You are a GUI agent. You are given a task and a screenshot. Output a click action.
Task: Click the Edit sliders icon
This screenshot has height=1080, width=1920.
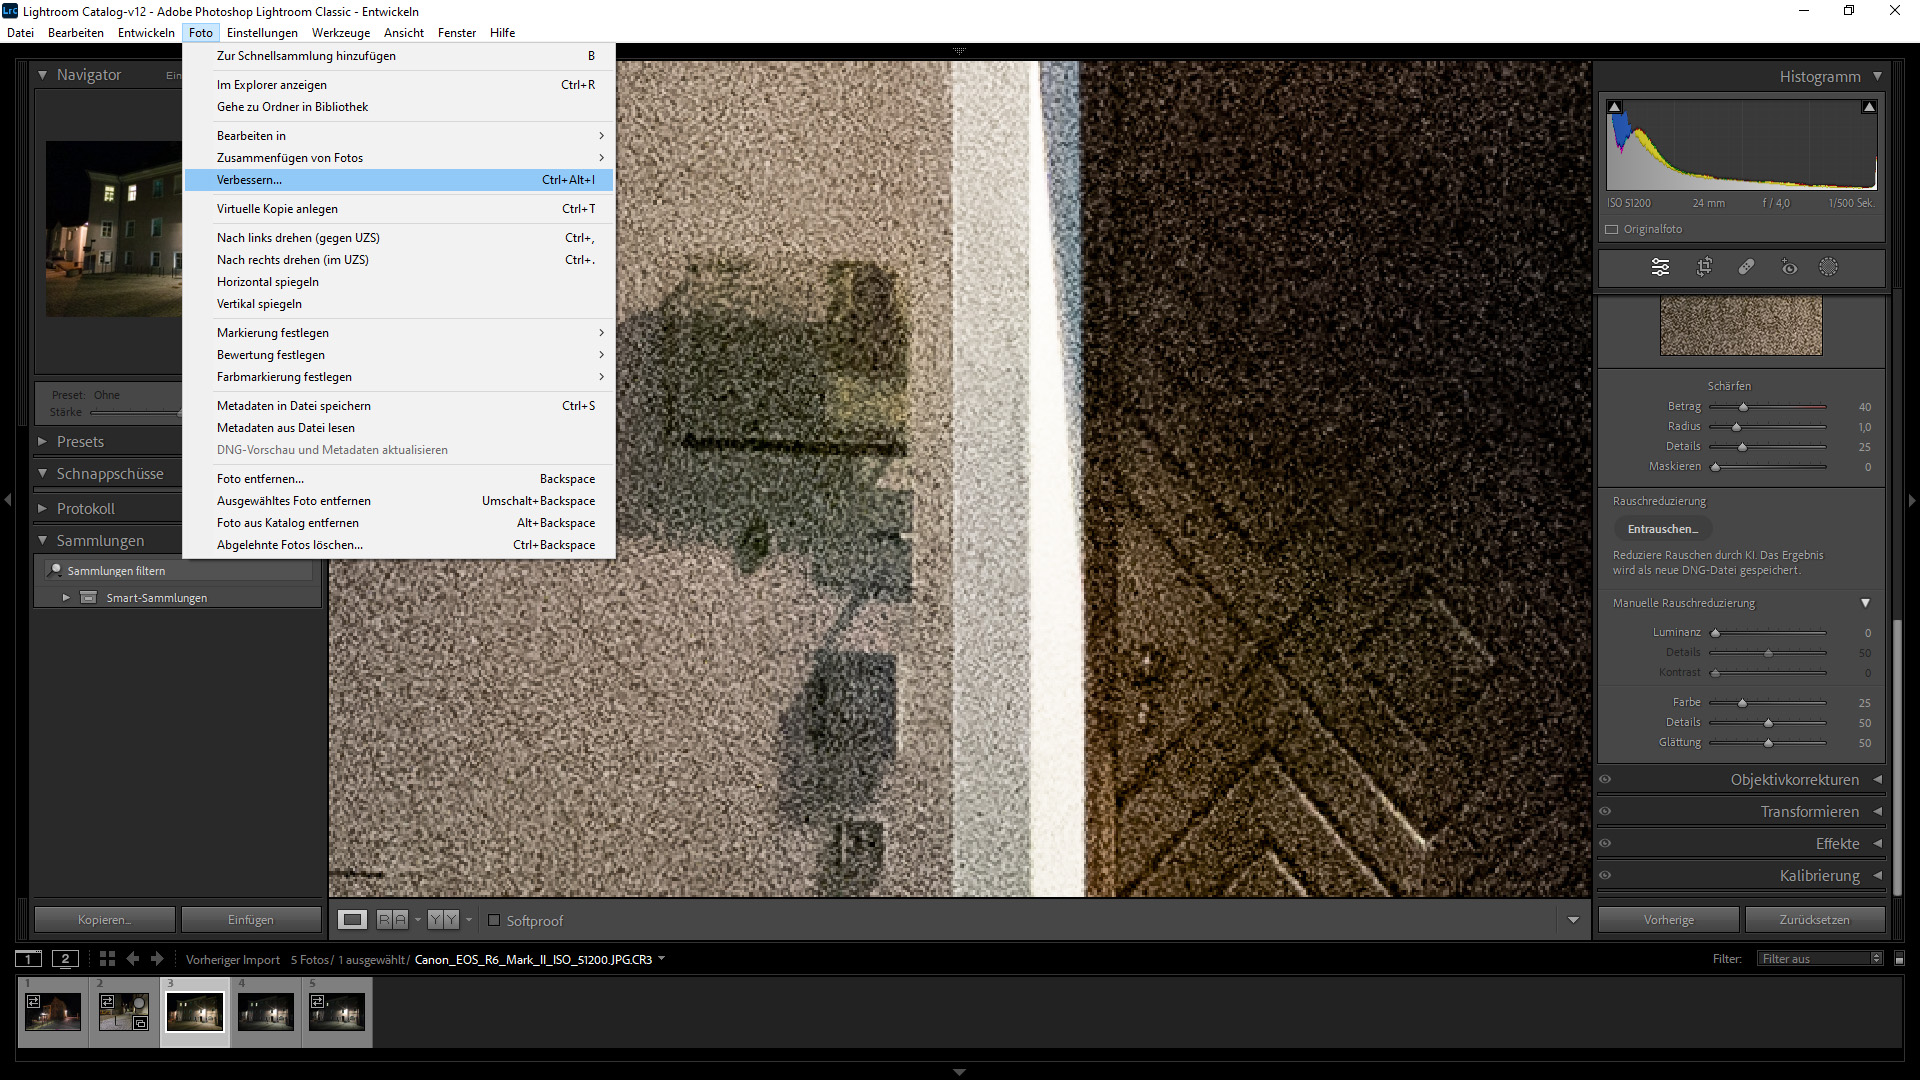1660,267
